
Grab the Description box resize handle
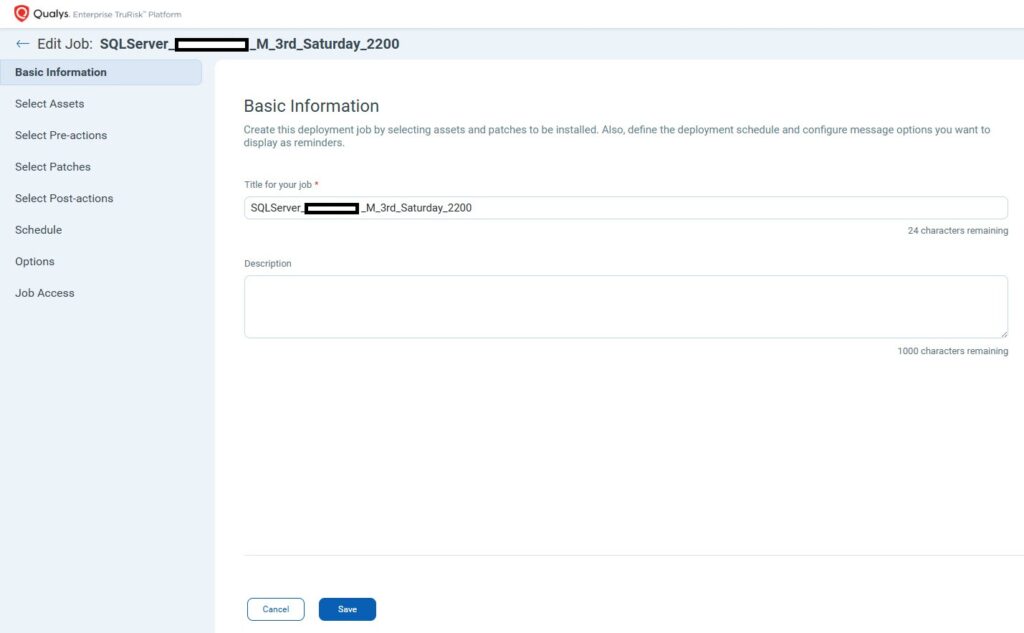pos(1002,332)
